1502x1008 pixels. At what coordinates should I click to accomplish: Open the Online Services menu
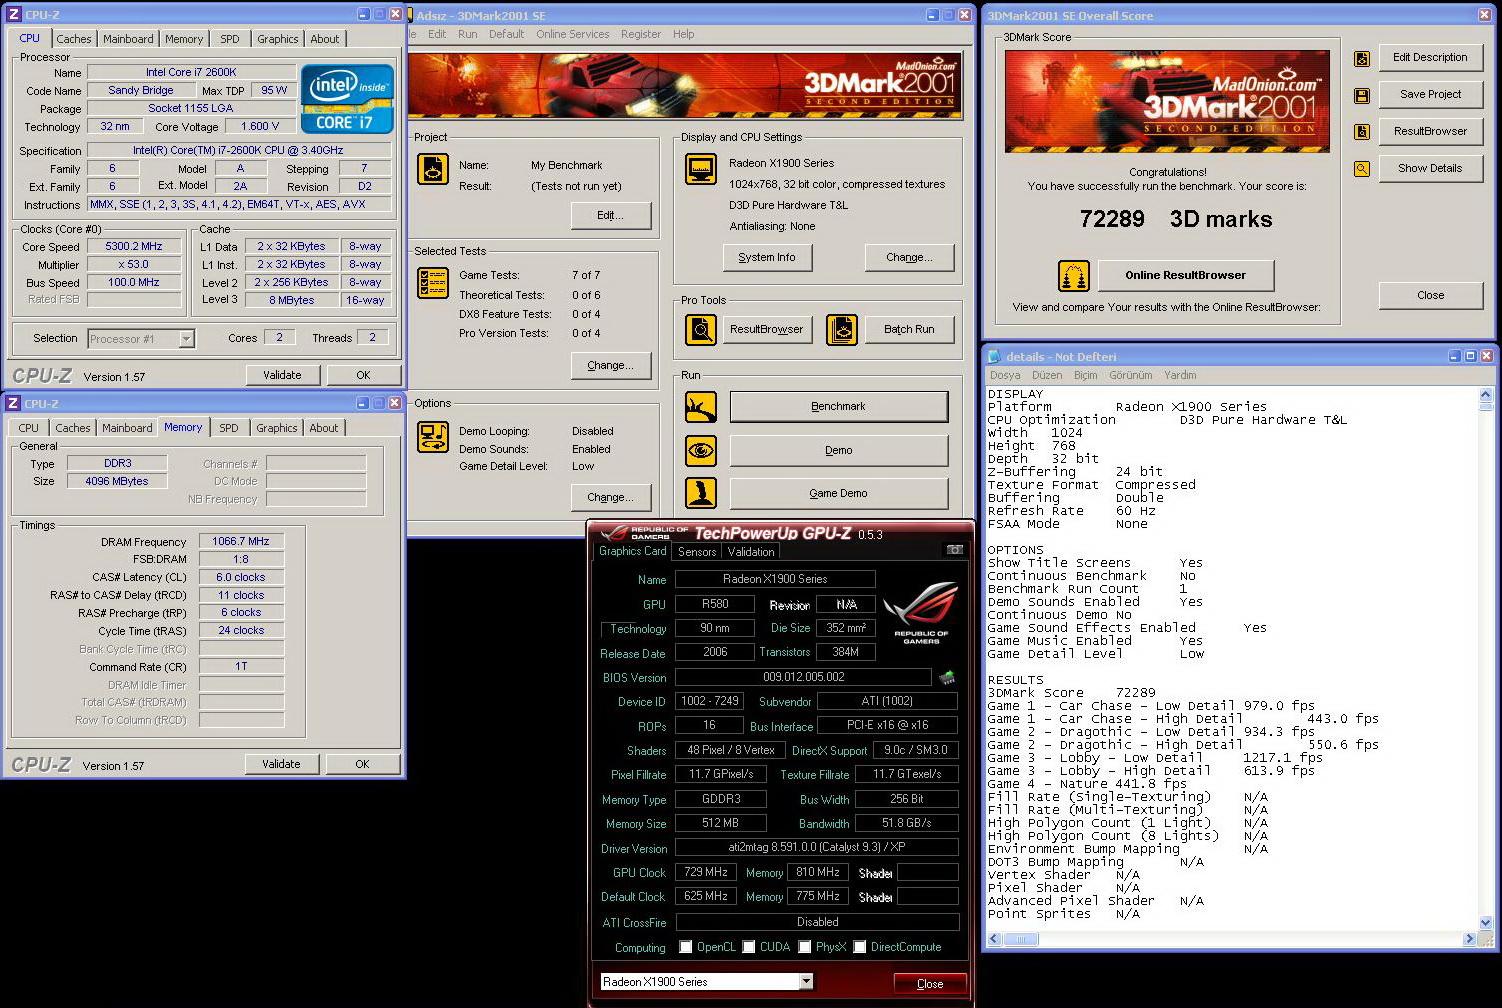tap(572, 34)
